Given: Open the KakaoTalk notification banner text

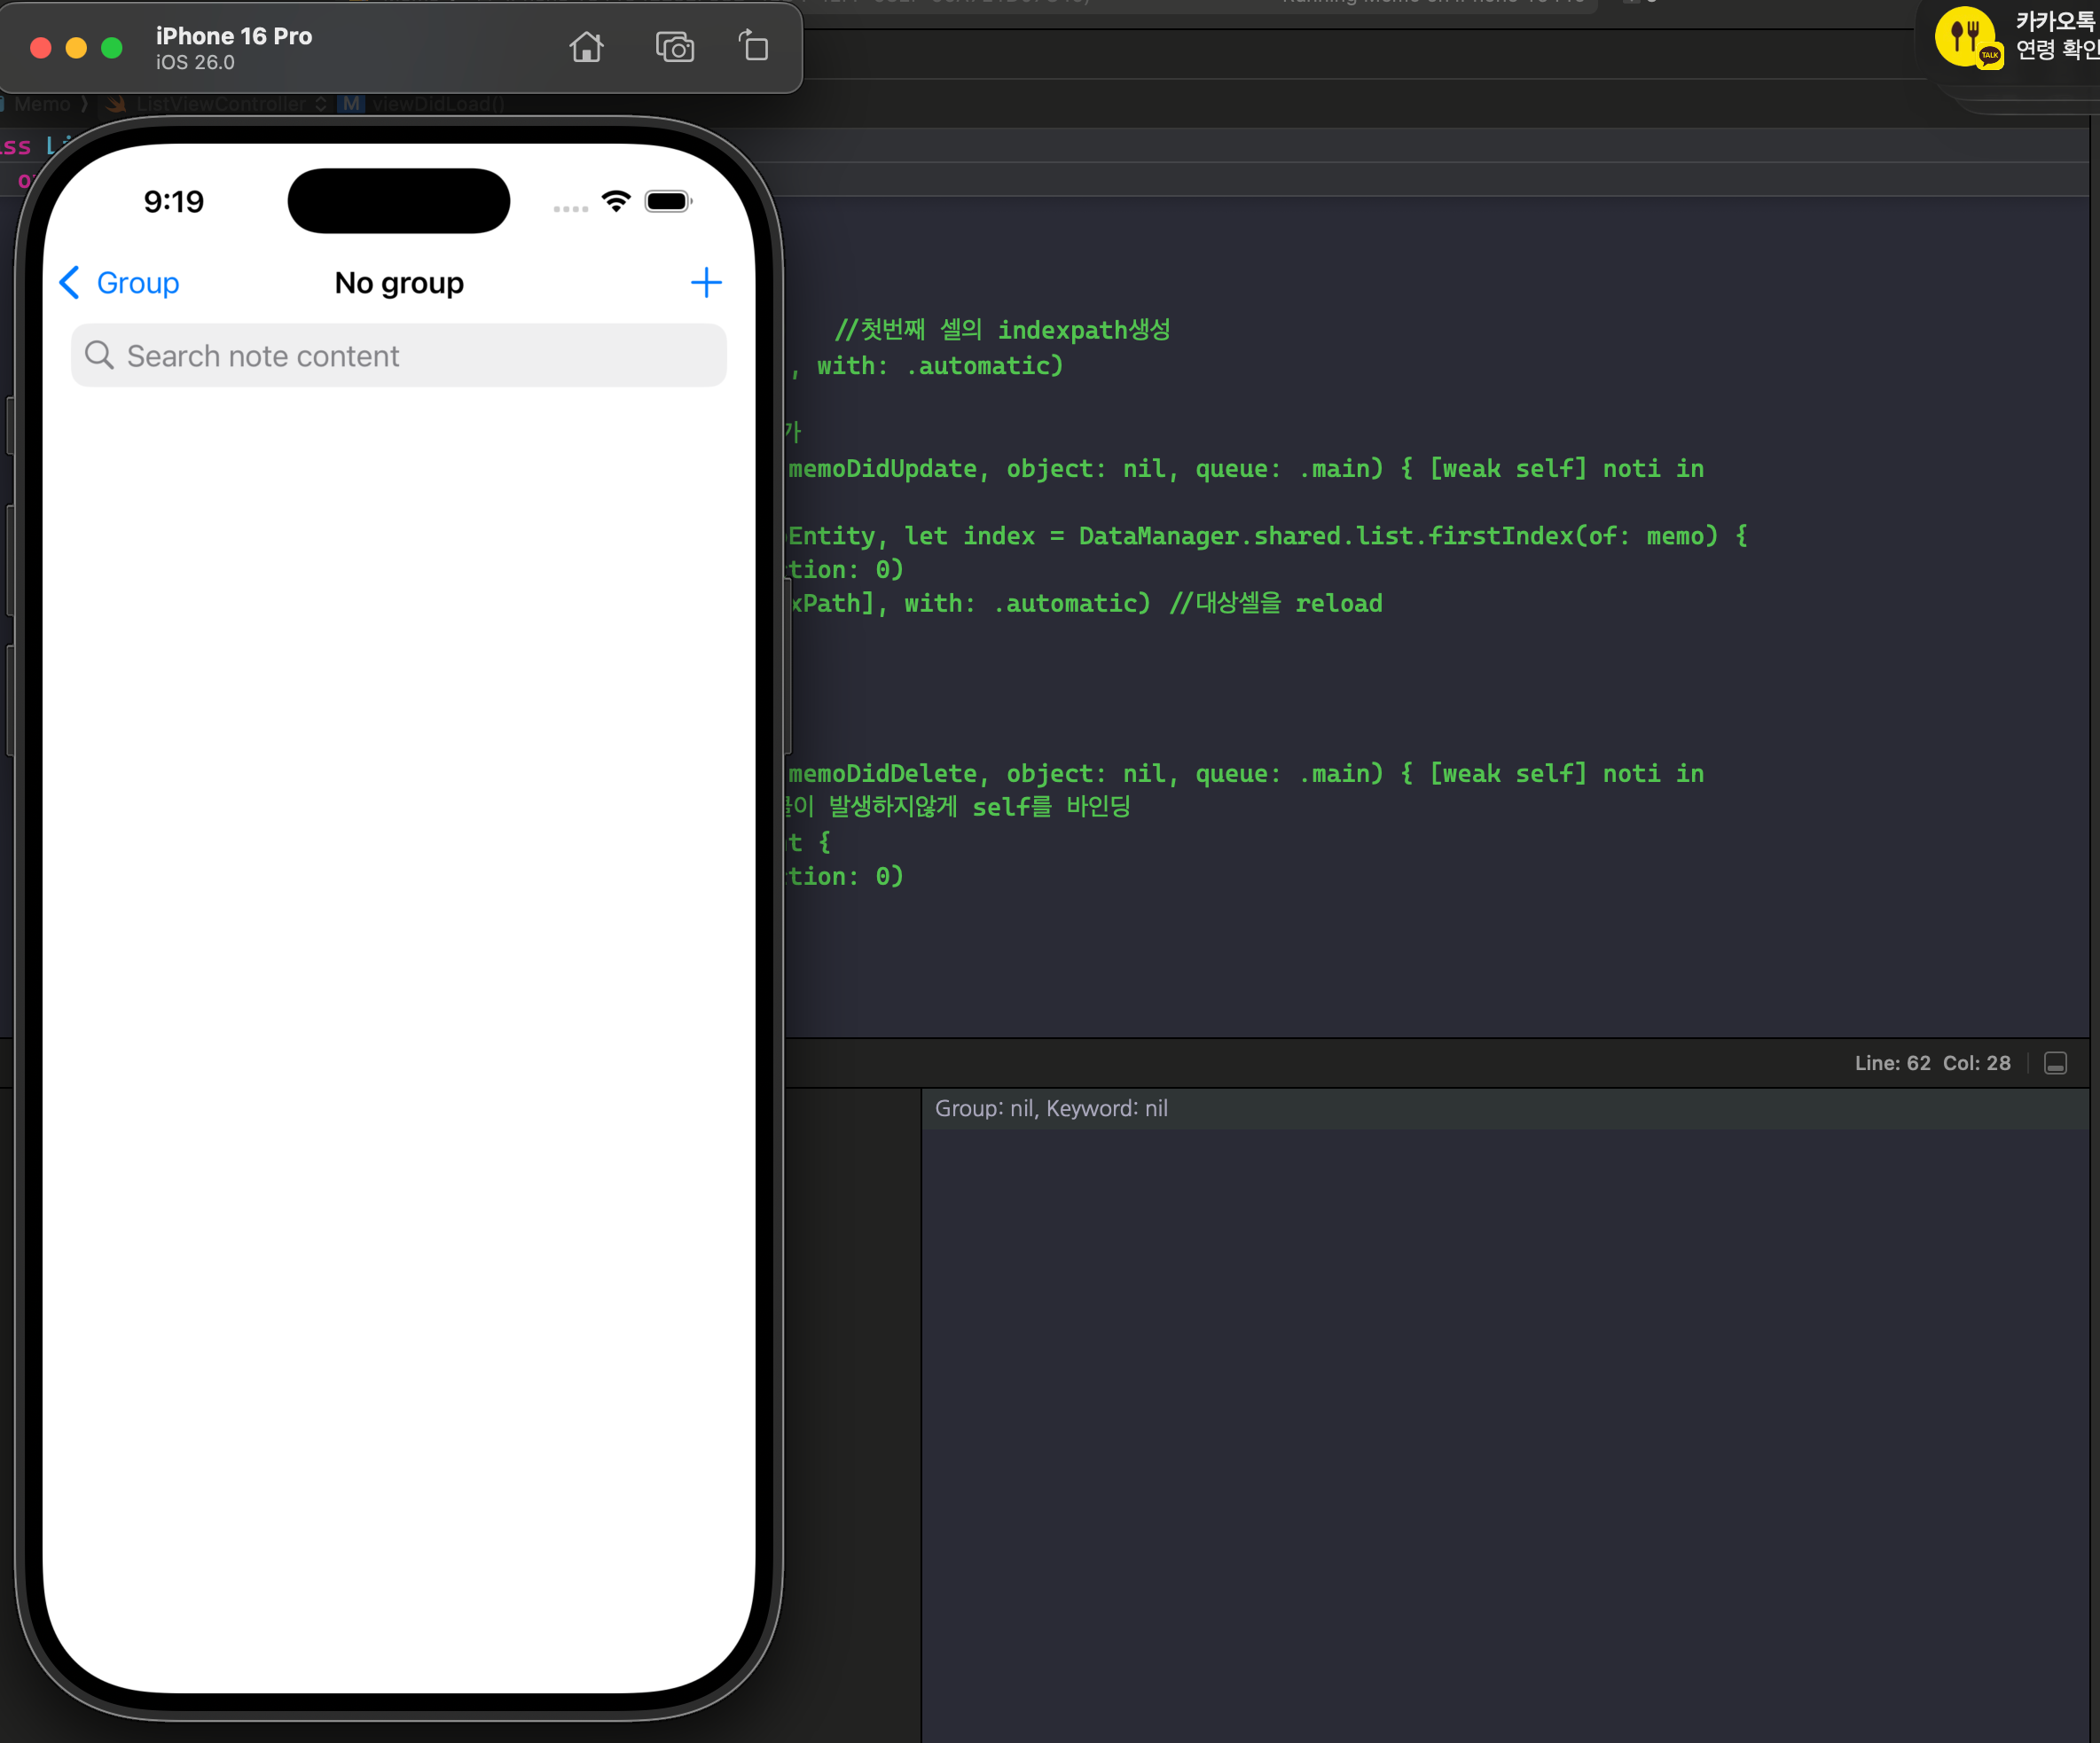Looking at the screenshot, I should tap(2055, 36).
